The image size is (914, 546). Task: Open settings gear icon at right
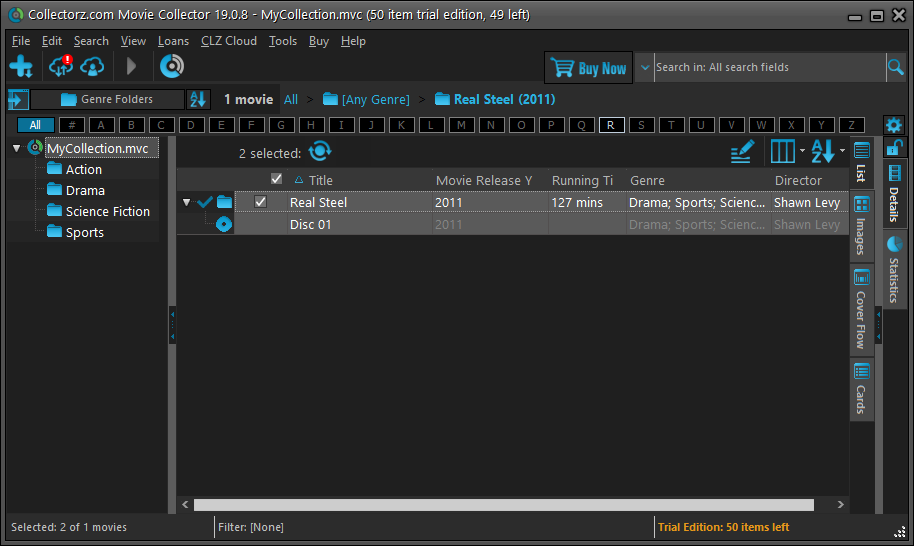point(894,125)
